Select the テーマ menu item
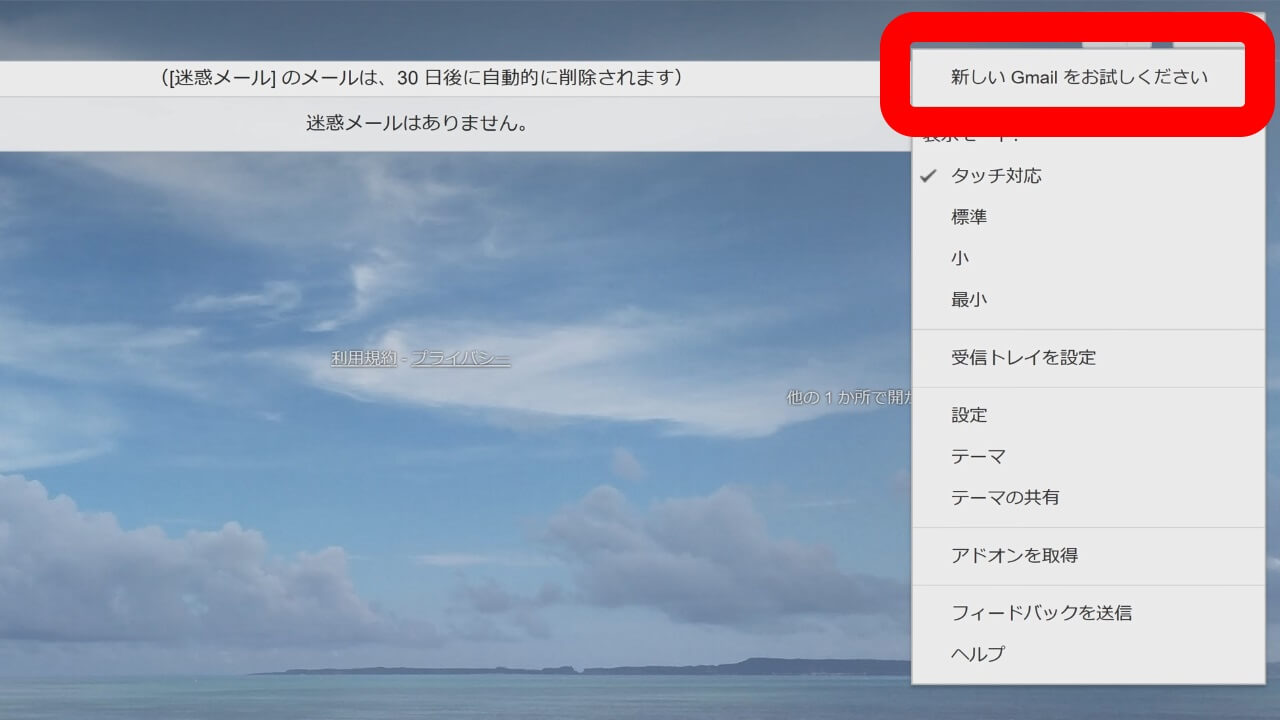 click(978, 456)
